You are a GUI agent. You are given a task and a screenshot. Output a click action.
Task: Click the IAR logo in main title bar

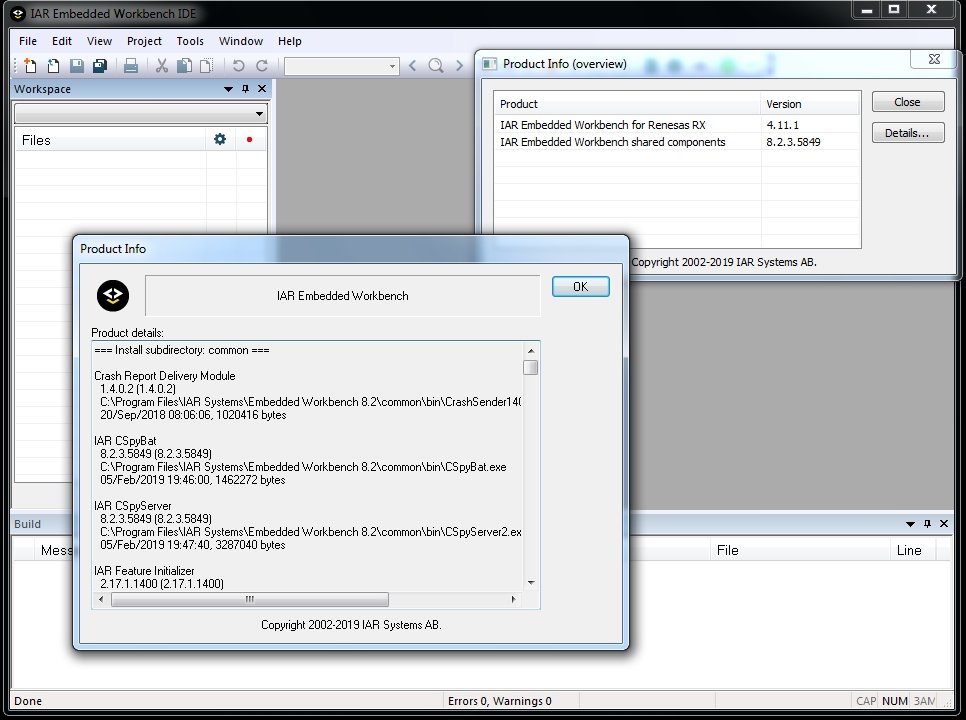click(x=18, y=14)
